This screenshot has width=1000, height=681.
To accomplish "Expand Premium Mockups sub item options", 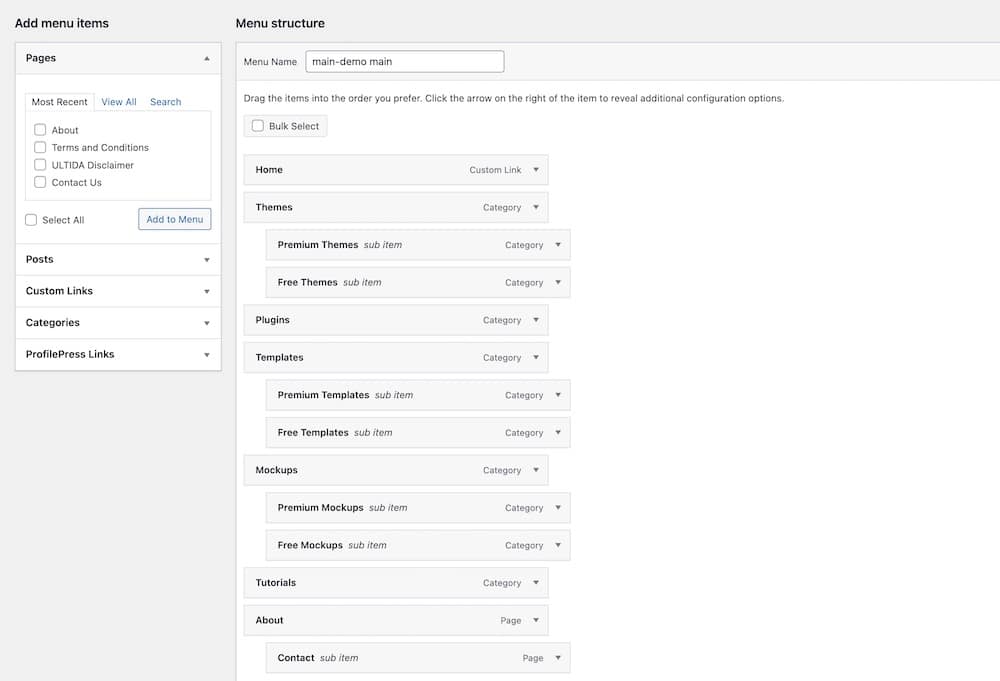I will point(558,508).
